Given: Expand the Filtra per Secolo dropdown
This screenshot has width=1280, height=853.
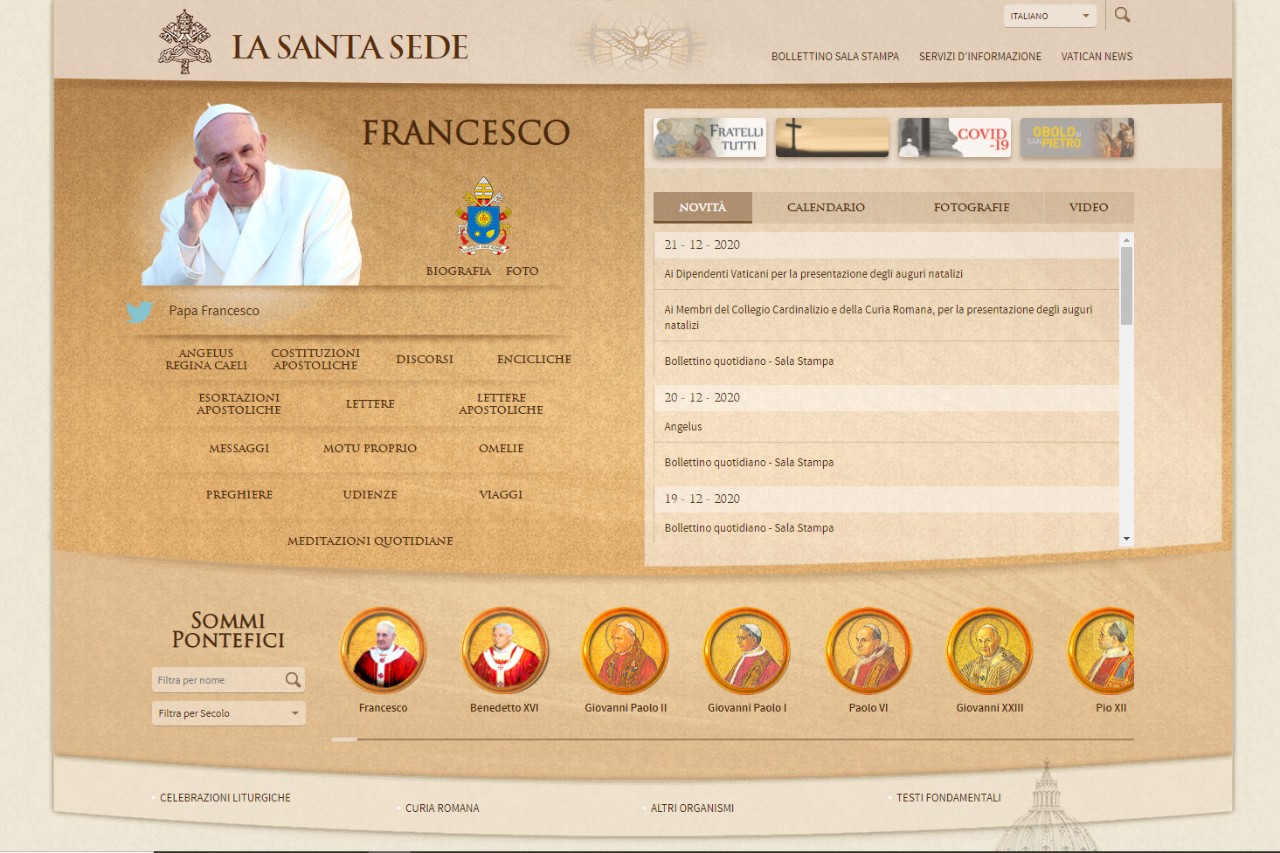Looking at the screenshot, I should click(228, 713).
